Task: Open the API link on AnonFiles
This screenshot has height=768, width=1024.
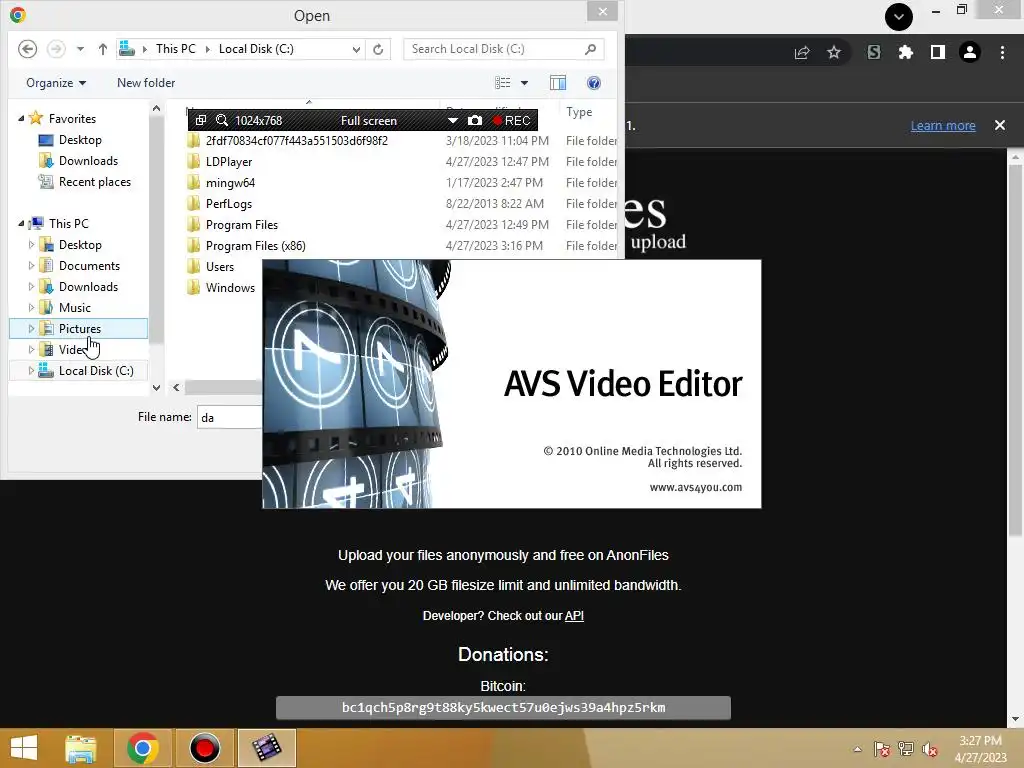Action: coord(574,616)
